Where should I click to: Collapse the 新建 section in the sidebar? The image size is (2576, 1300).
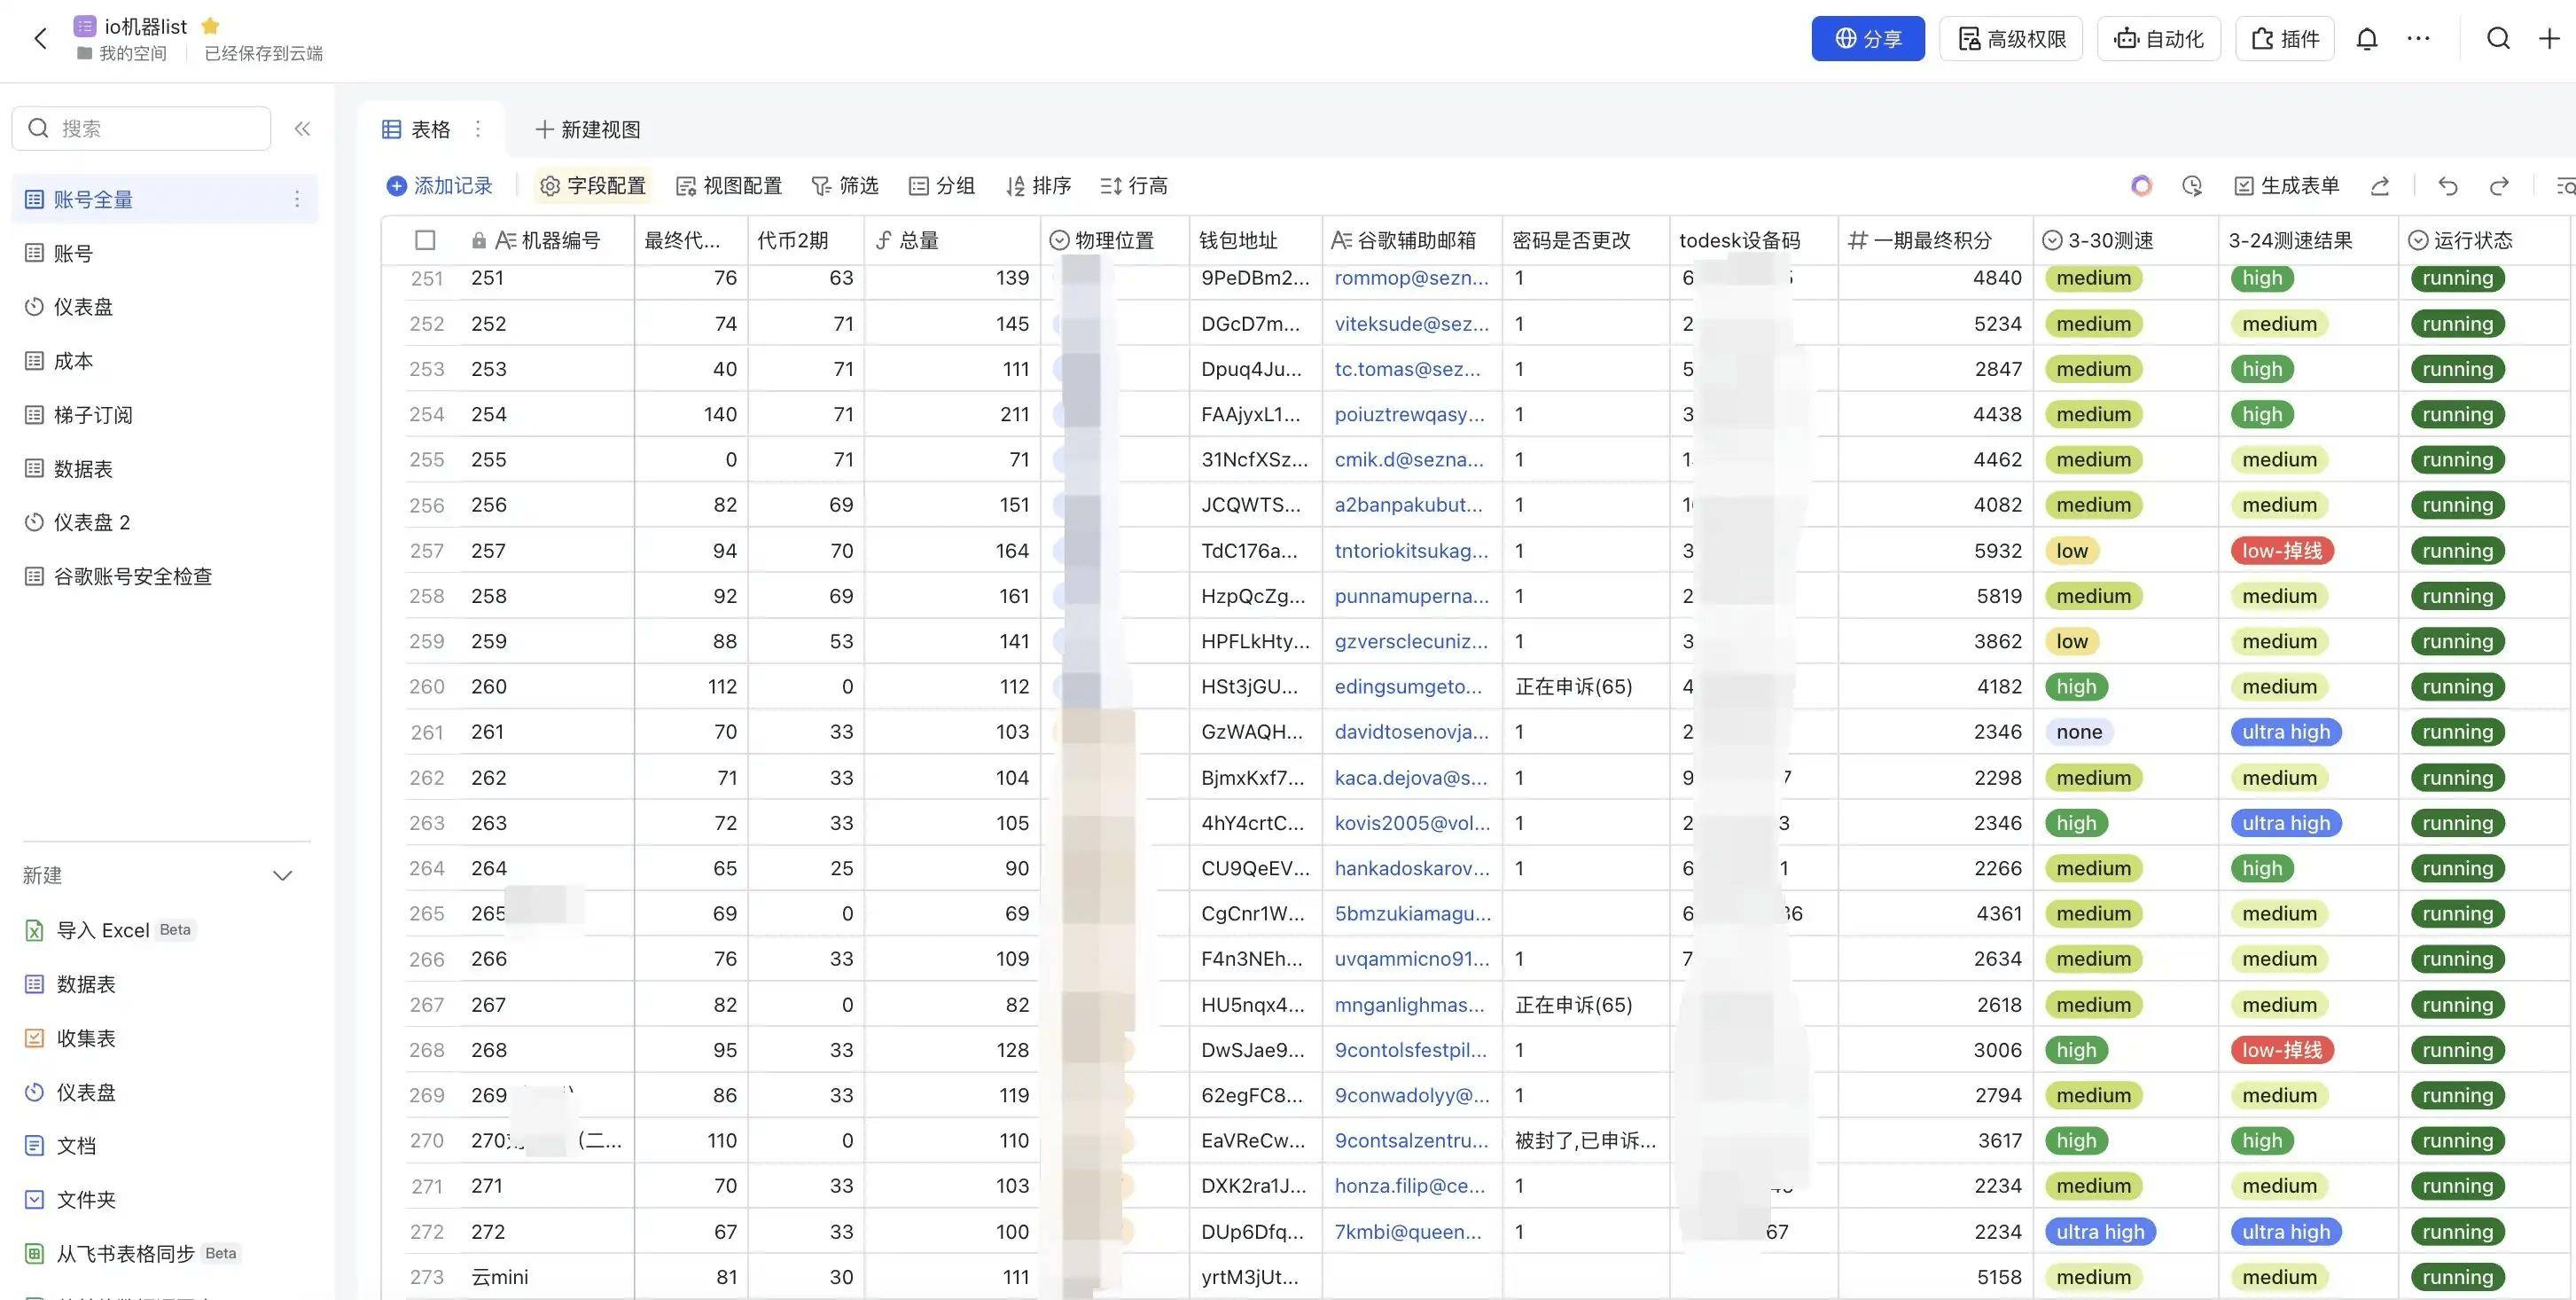(x=282, y=875)
